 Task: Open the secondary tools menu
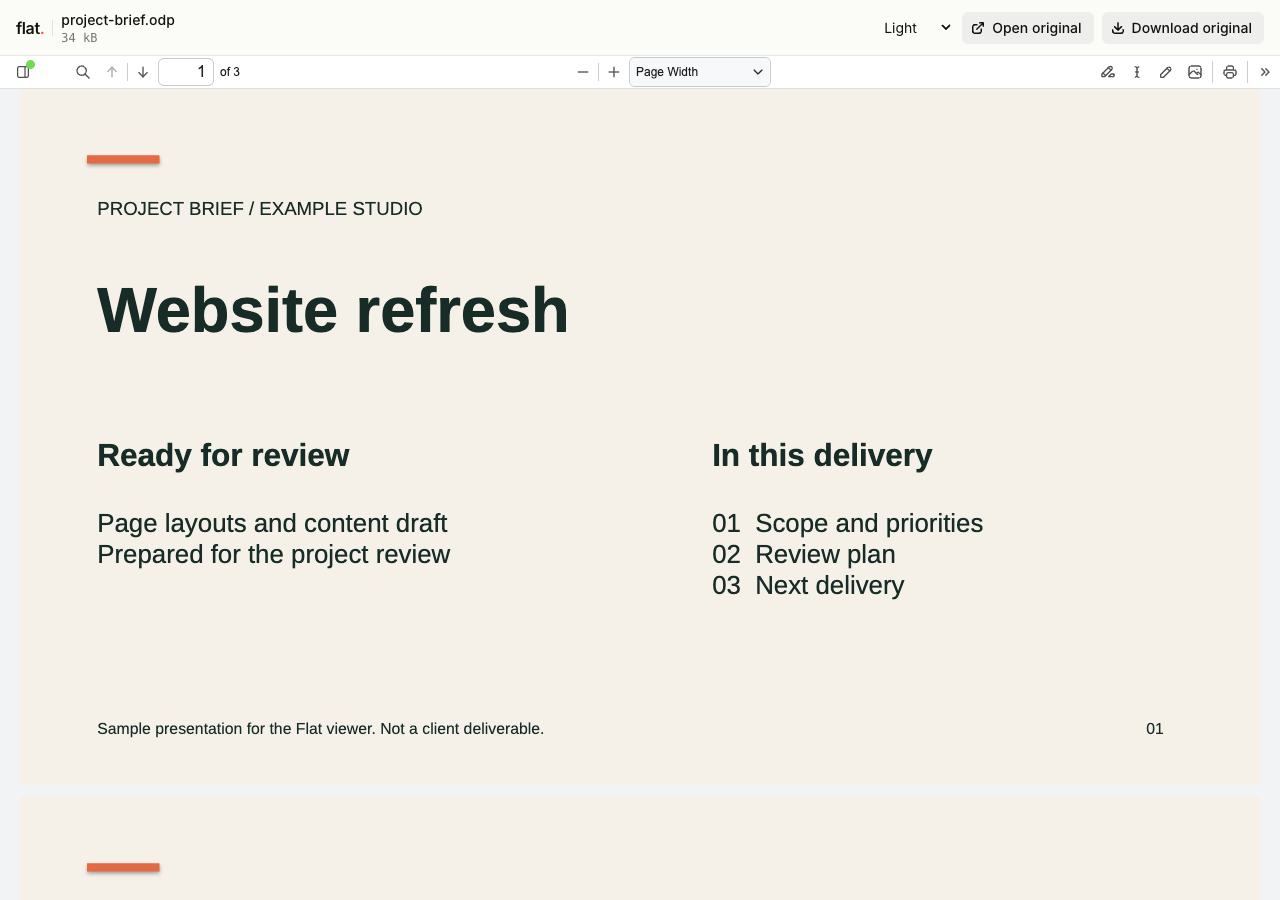[1265, 72]
